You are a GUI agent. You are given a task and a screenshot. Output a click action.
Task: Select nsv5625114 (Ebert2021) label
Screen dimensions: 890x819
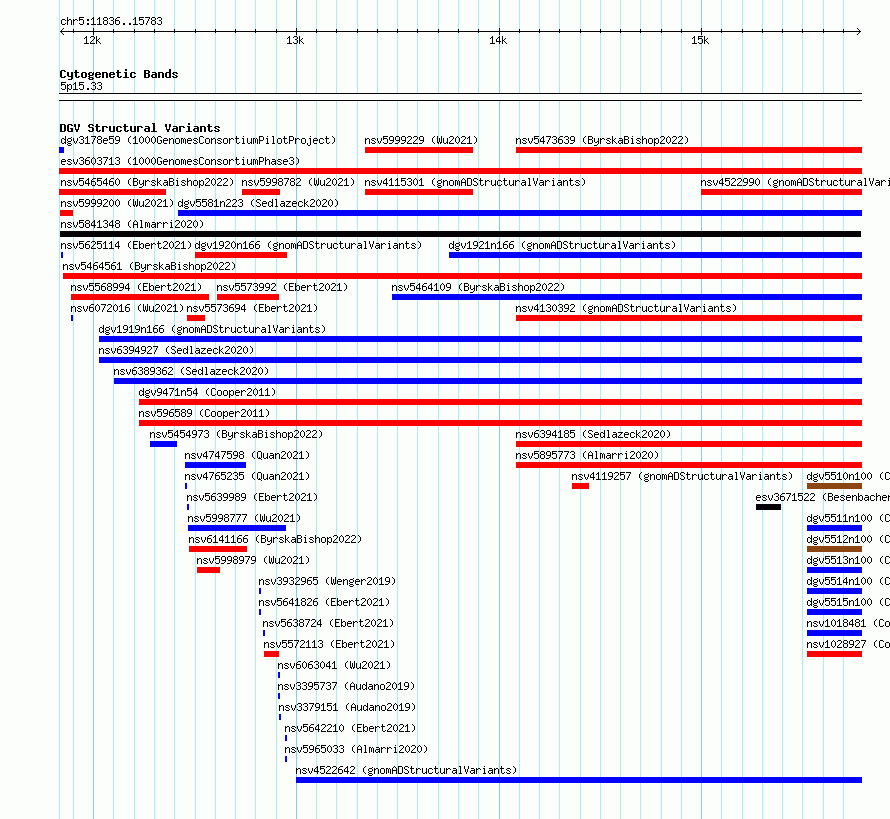click(x=126, y=245)
